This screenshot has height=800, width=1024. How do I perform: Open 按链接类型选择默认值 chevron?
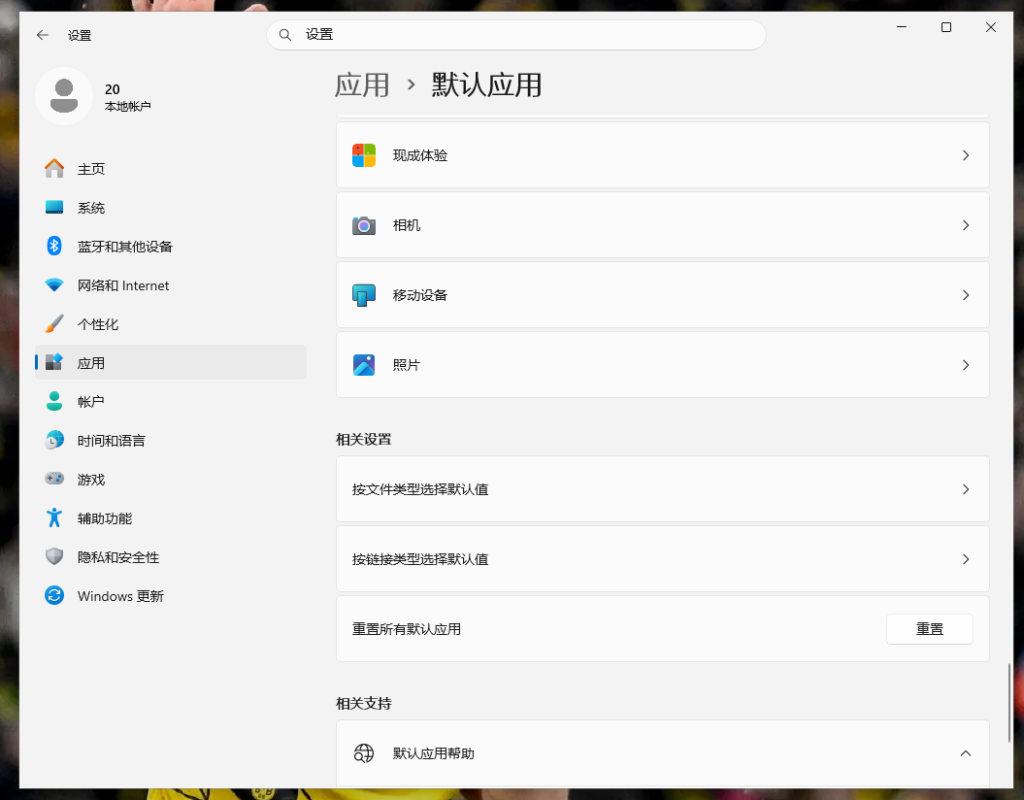coord(966,559)
